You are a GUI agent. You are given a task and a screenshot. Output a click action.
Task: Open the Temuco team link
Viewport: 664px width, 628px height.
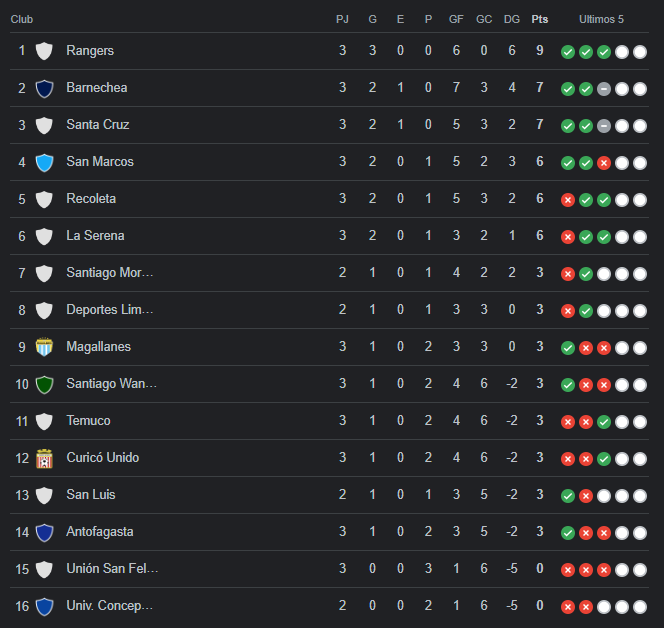(89, 421)
